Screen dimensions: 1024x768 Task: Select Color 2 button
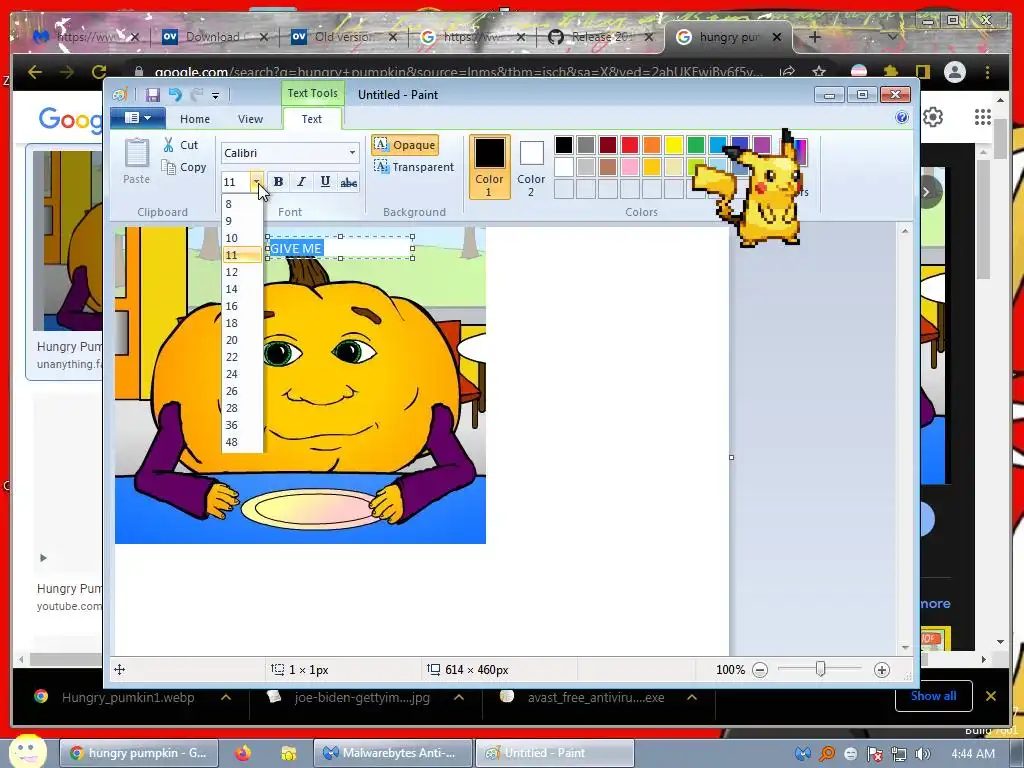click(531, 168)
